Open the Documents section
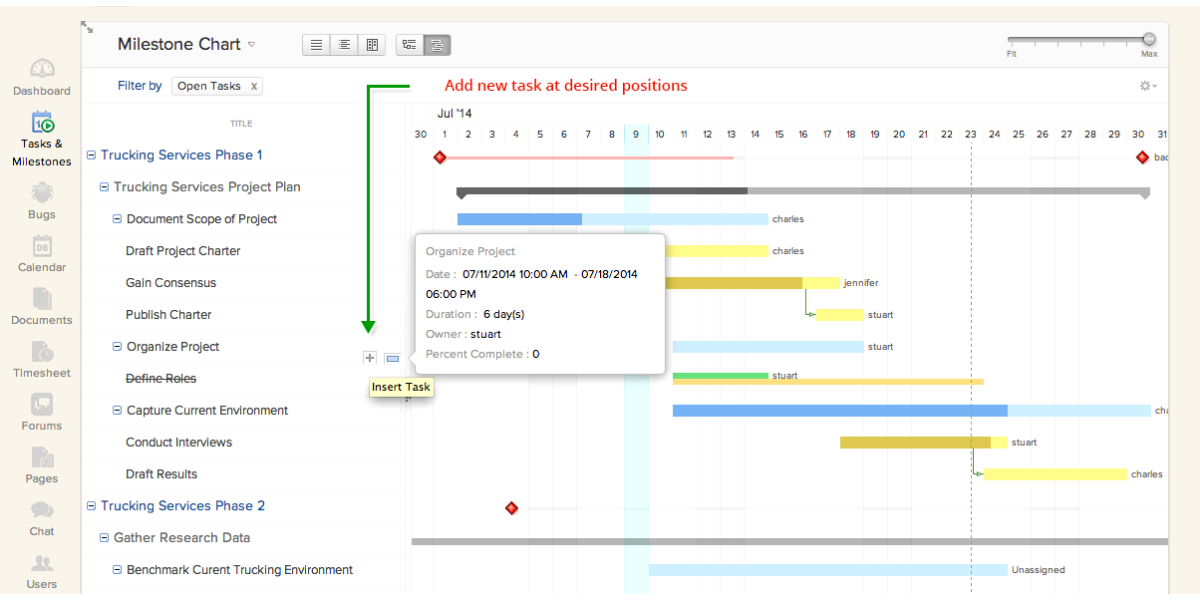 coord(41,305)
